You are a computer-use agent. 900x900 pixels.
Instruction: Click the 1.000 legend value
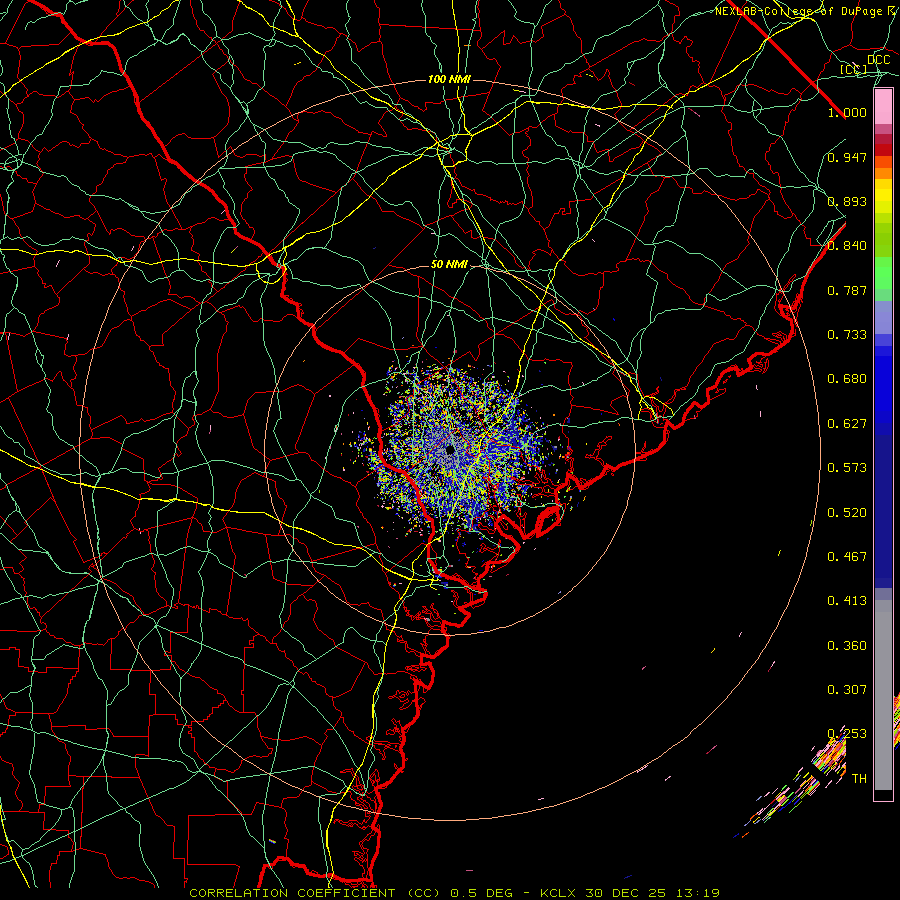[x=847, y=112]
